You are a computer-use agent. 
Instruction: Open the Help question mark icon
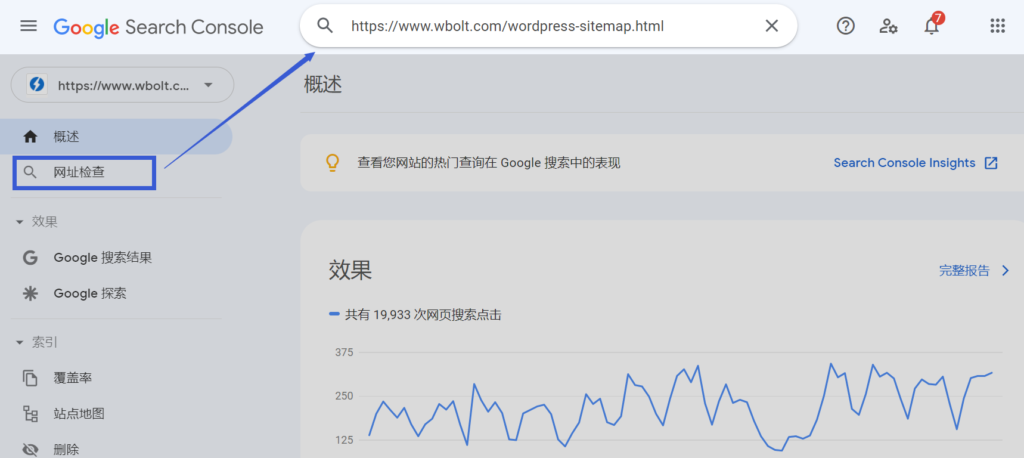coord(846,26)
